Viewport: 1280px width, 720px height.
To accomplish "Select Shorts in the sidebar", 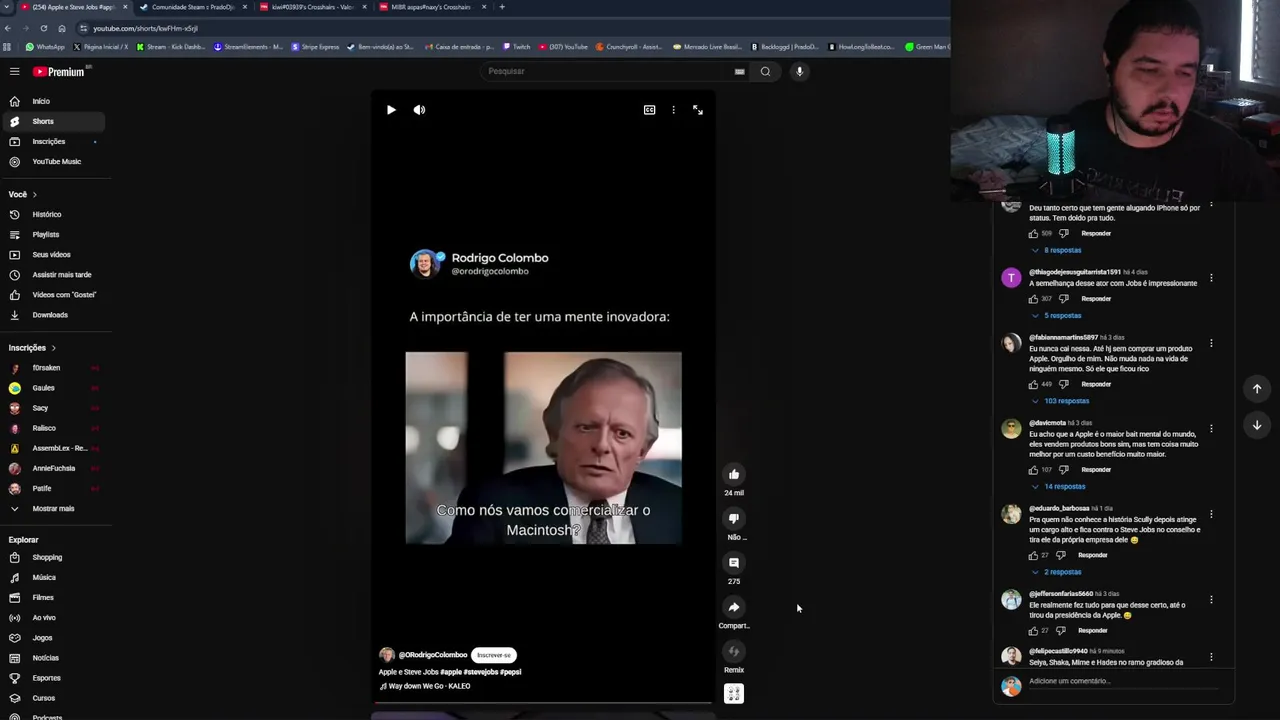I will click(52, 121).
